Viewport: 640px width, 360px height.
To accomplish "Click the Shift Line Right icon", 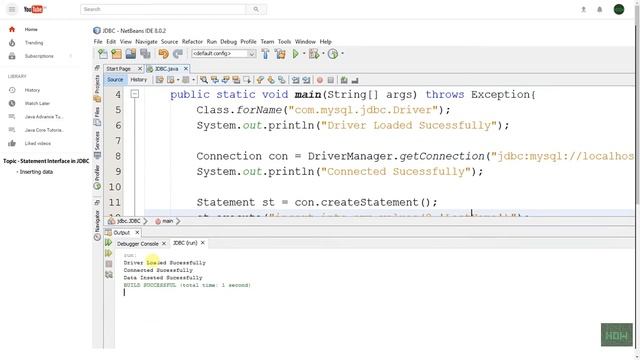I will (306, 80).
